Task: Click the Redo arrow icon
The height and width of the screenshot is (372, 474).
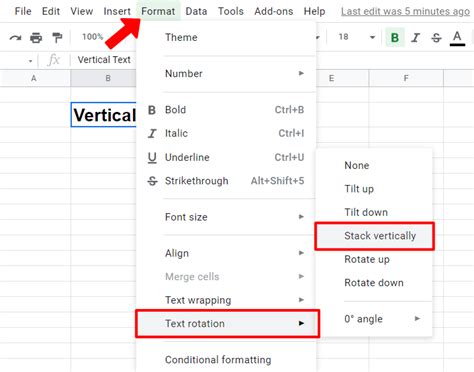Action: pyautogui.click(x=15, y=38)
